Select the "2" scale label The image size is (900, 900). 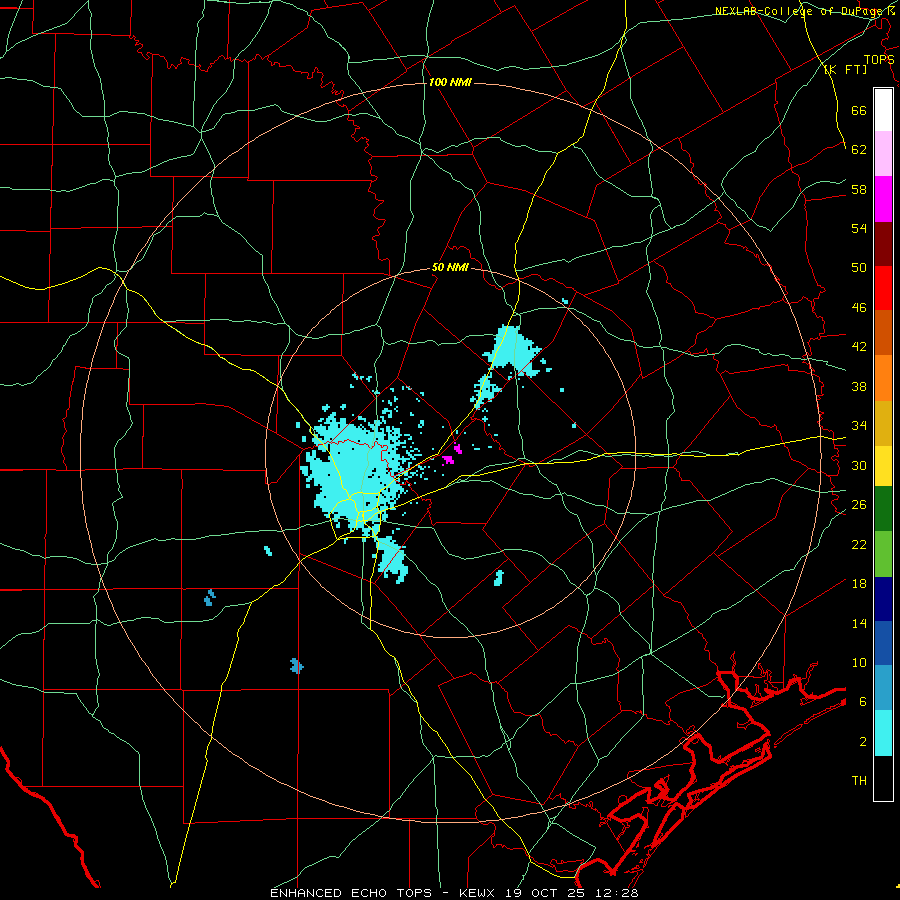coord(862,742)
